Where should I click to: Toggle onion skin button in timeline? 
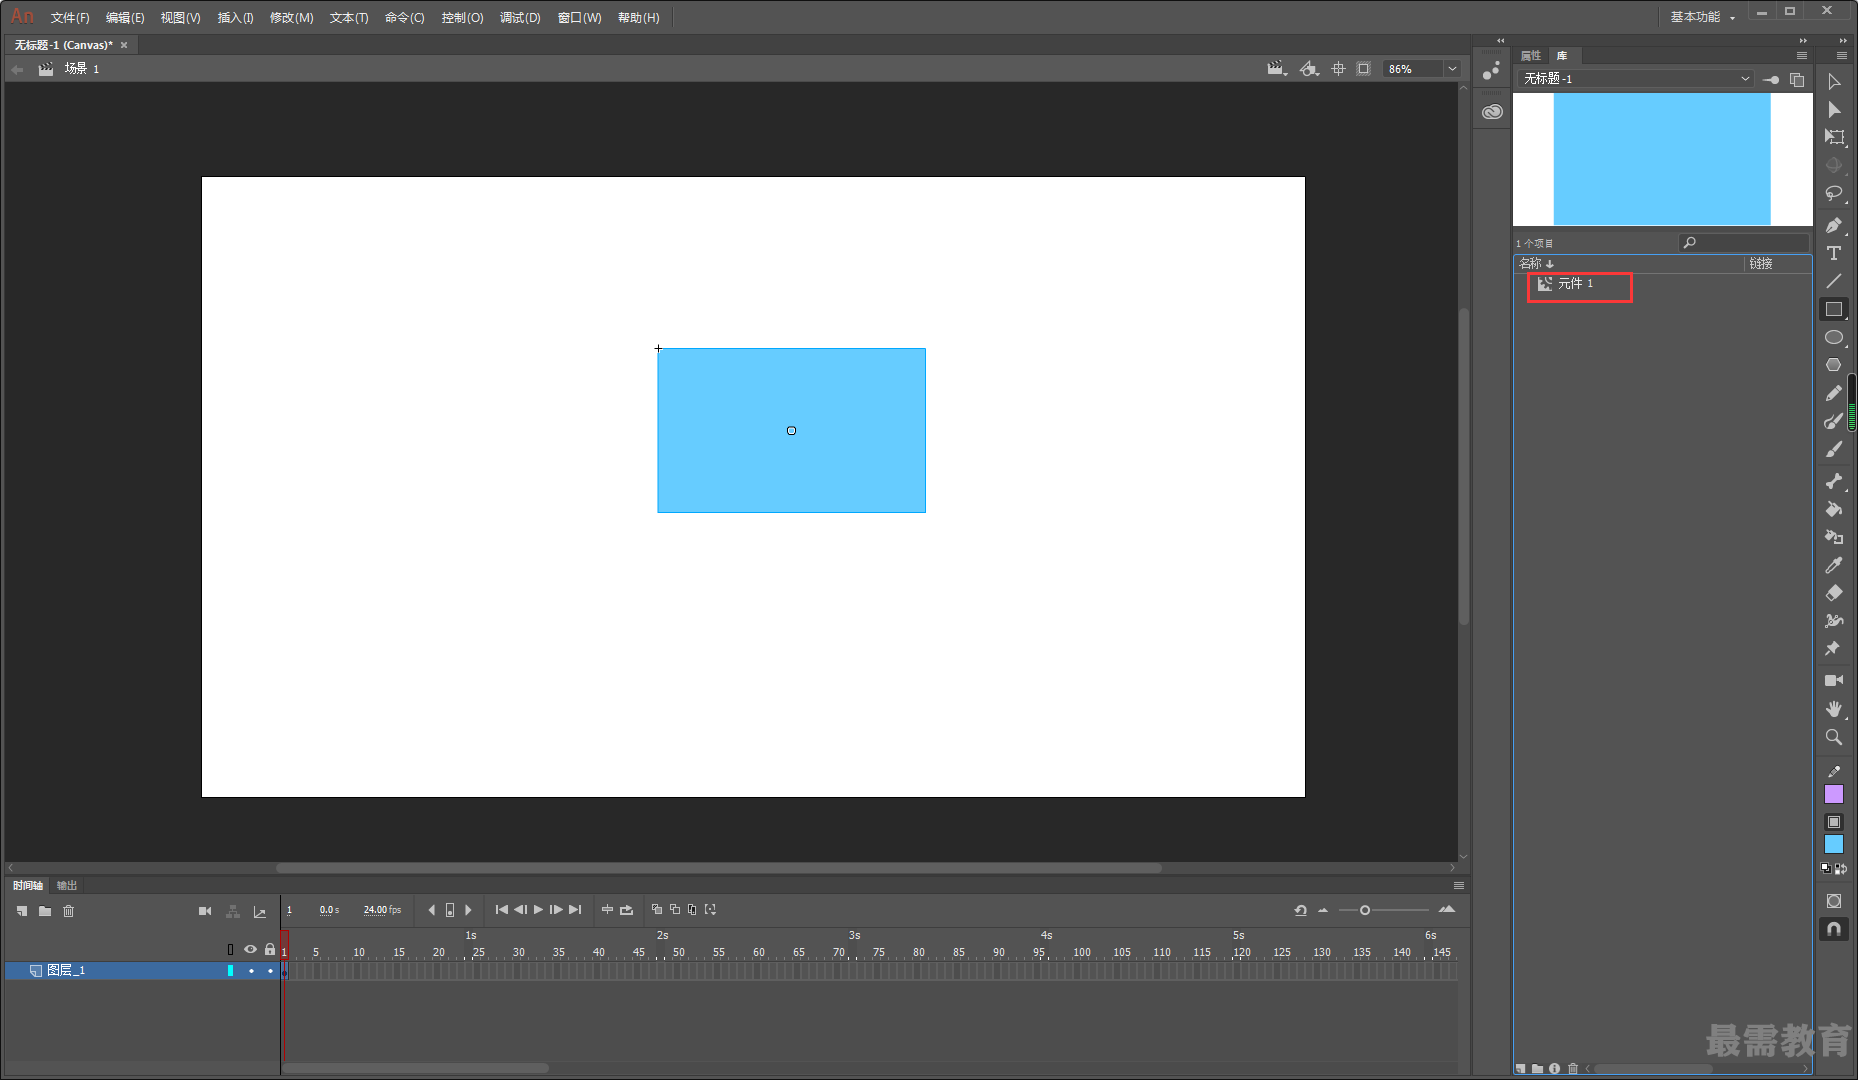[x=657, y=910]
